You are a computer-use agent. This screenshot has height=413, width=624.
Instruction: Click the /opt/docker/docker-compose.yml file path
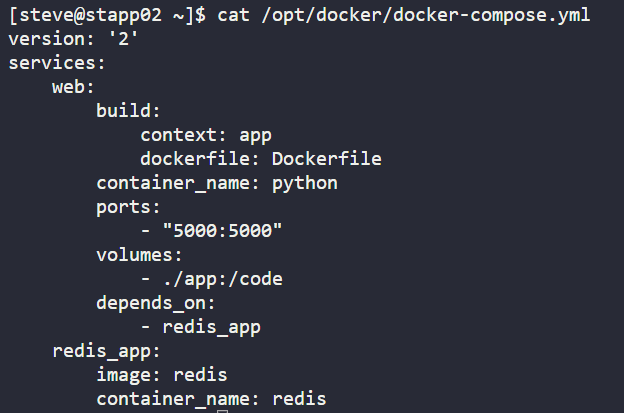426,16
